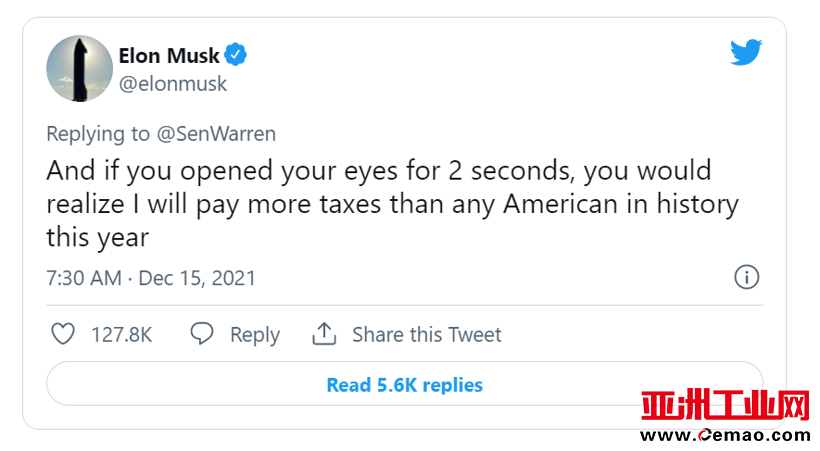The image size is (820, 451).
Task: Click the Dec 15, 2021 date
Action: tap(197, 278)
